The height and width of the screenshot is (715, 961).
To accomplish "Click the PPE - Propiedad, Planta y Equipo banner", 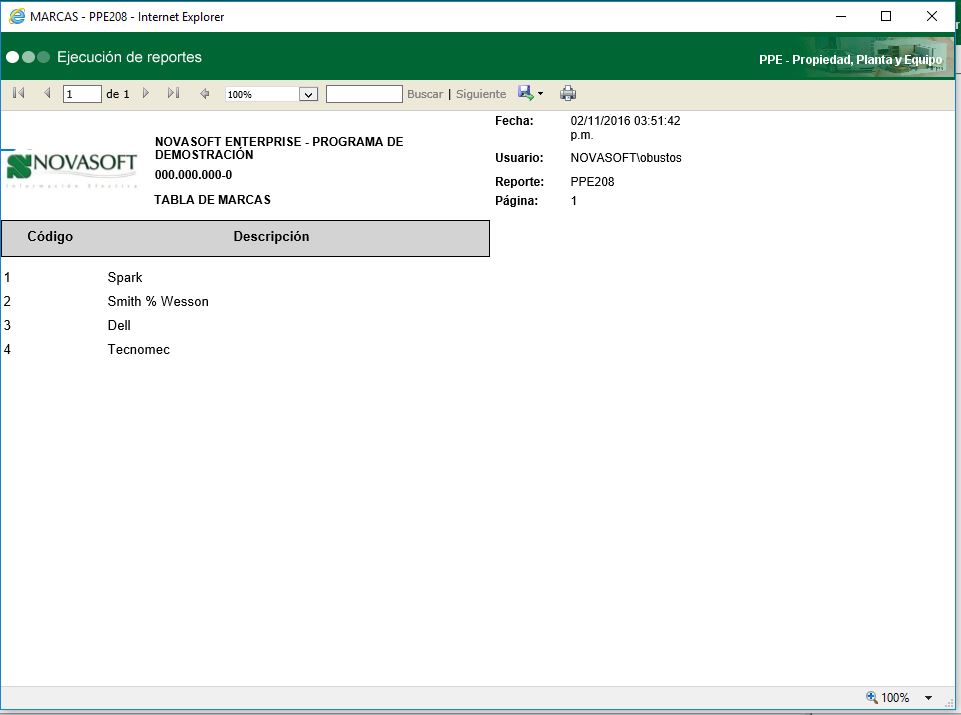I will click(850, 59).
